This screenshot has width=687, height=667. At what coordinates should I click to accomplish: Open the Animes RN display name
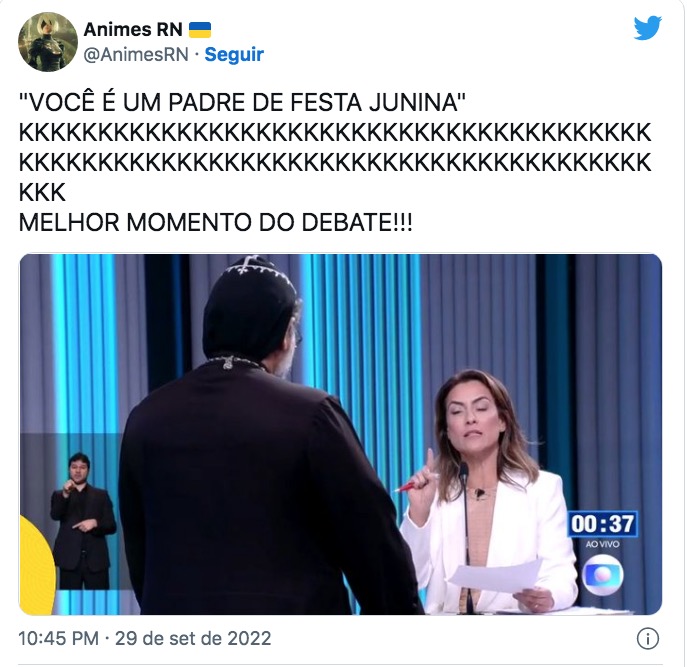click(133, 30)
